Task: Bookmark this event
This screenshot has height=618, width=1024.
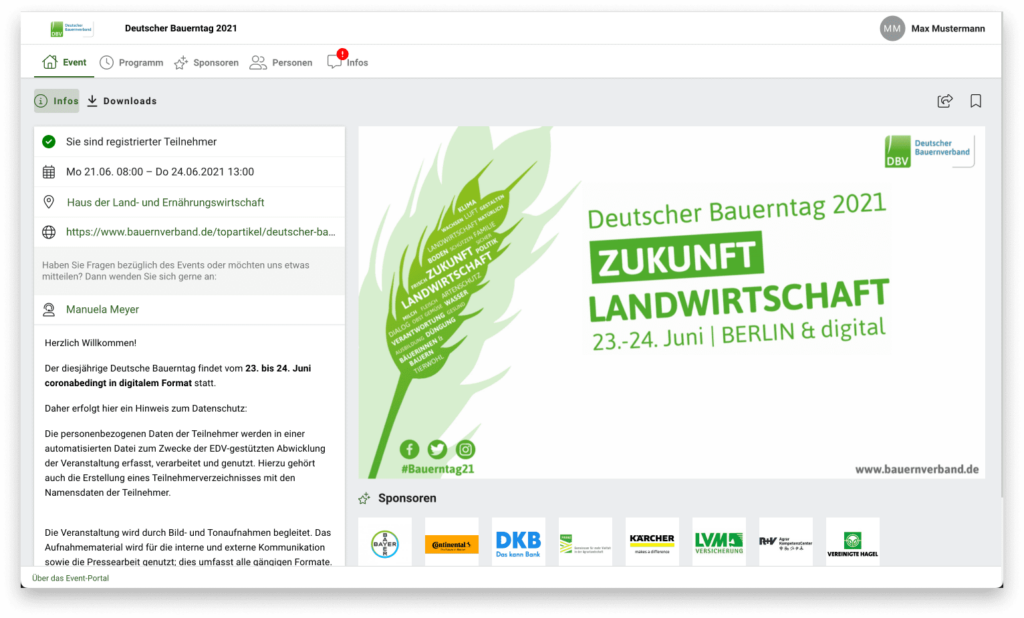Action: click(x=976, y=100)
